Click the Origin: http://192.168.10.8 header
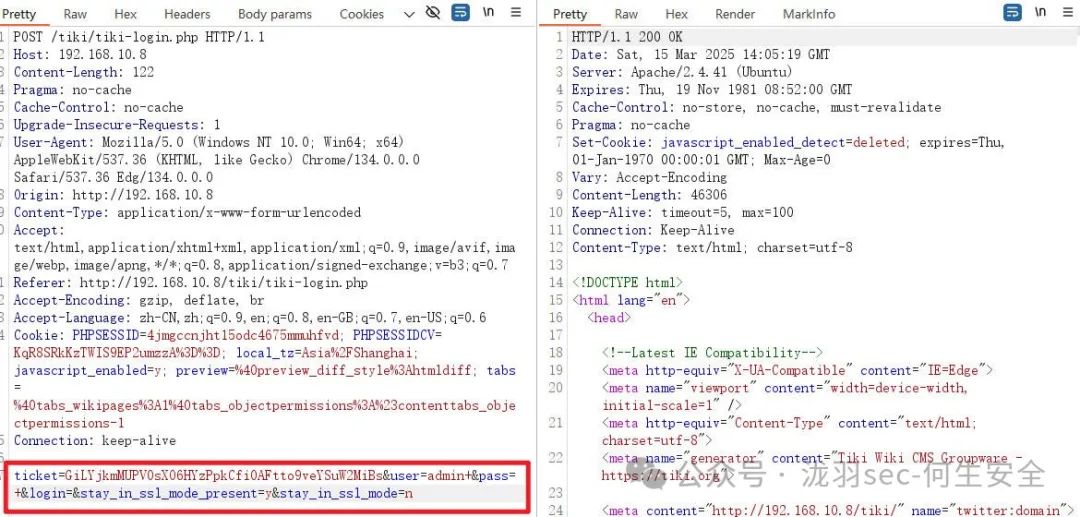Viewport: 1080px width, 517px height. 114,195
